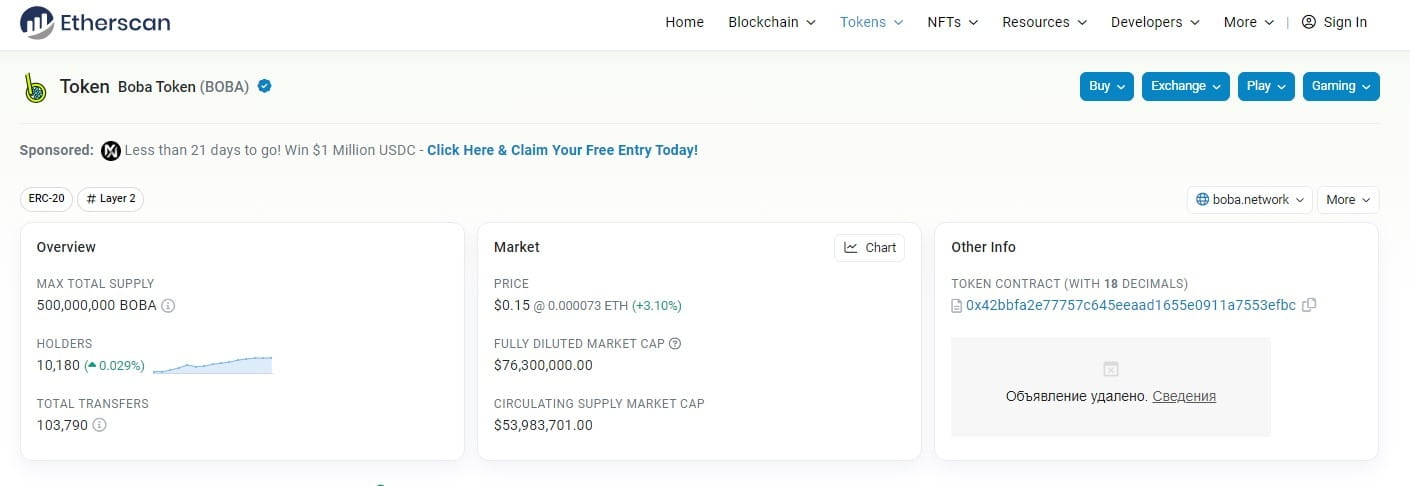Expand the Exchange dropdown
Image resolution: width=1410 pixels, height=486 pixels.
click(x=1186, y=86)
